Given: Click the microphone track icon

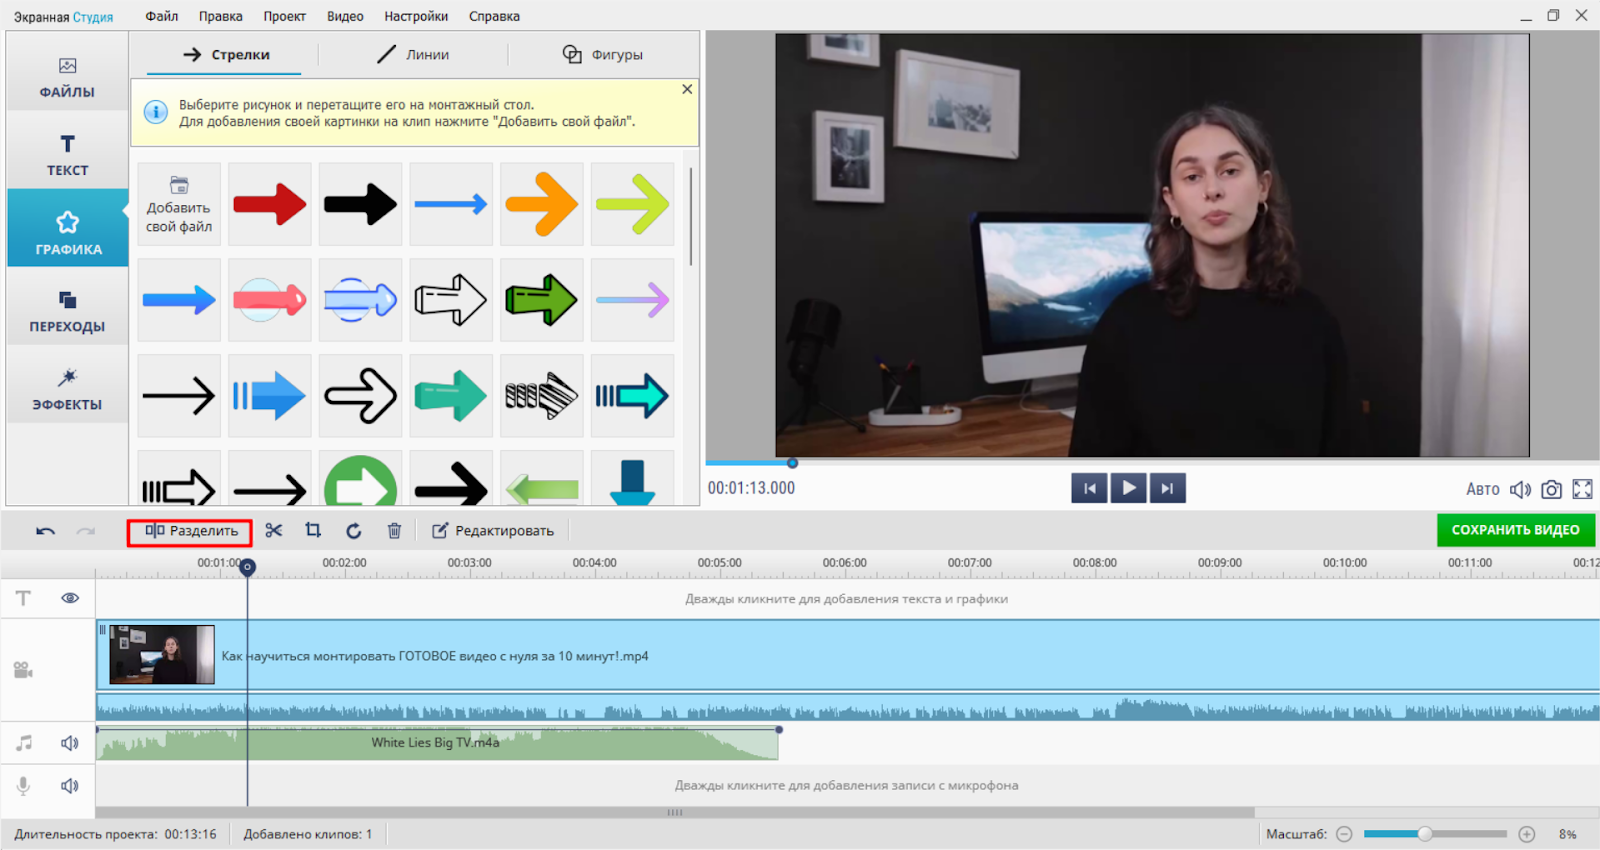Looking at the screenshot, I should coord(23,786).
